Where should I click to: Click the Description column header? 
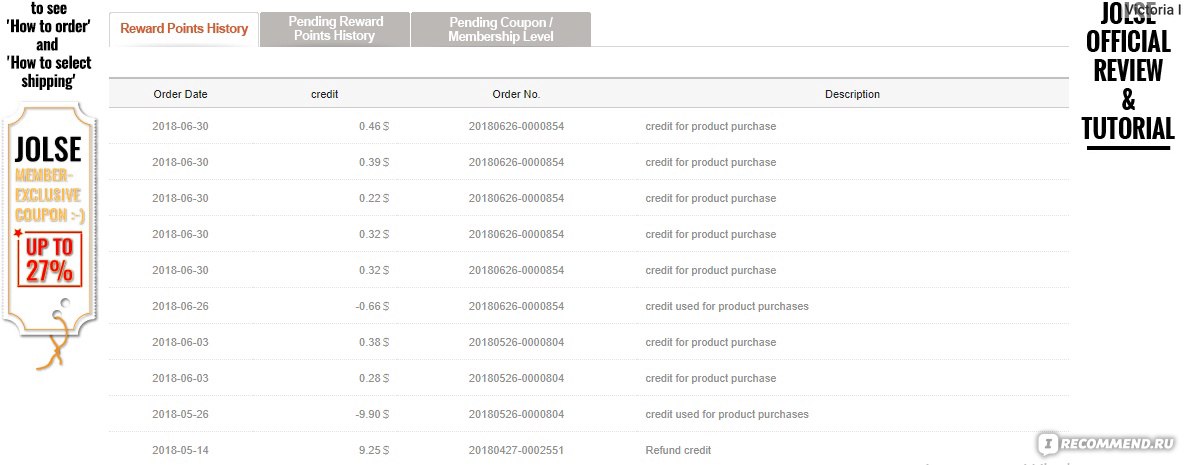[x=852, y=95]
